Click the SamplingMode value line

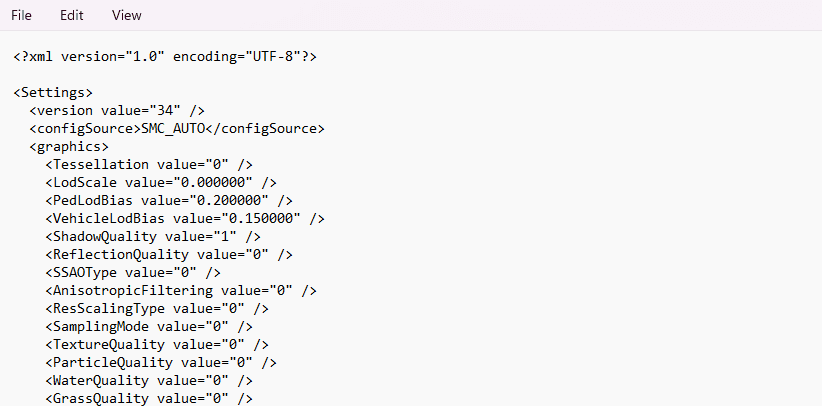point(148,327)
